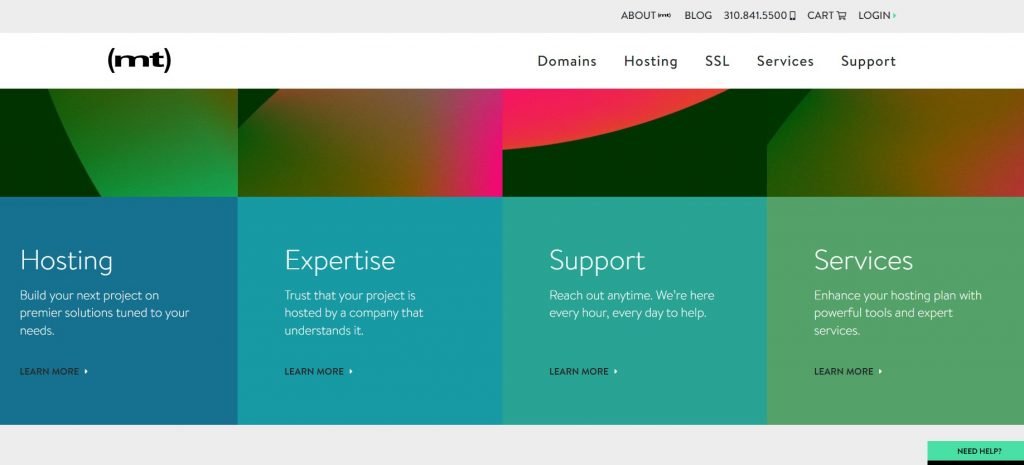Screen dimensions: 1024x465
Task: Open the Services menu in the navbar
Action: 785,61
